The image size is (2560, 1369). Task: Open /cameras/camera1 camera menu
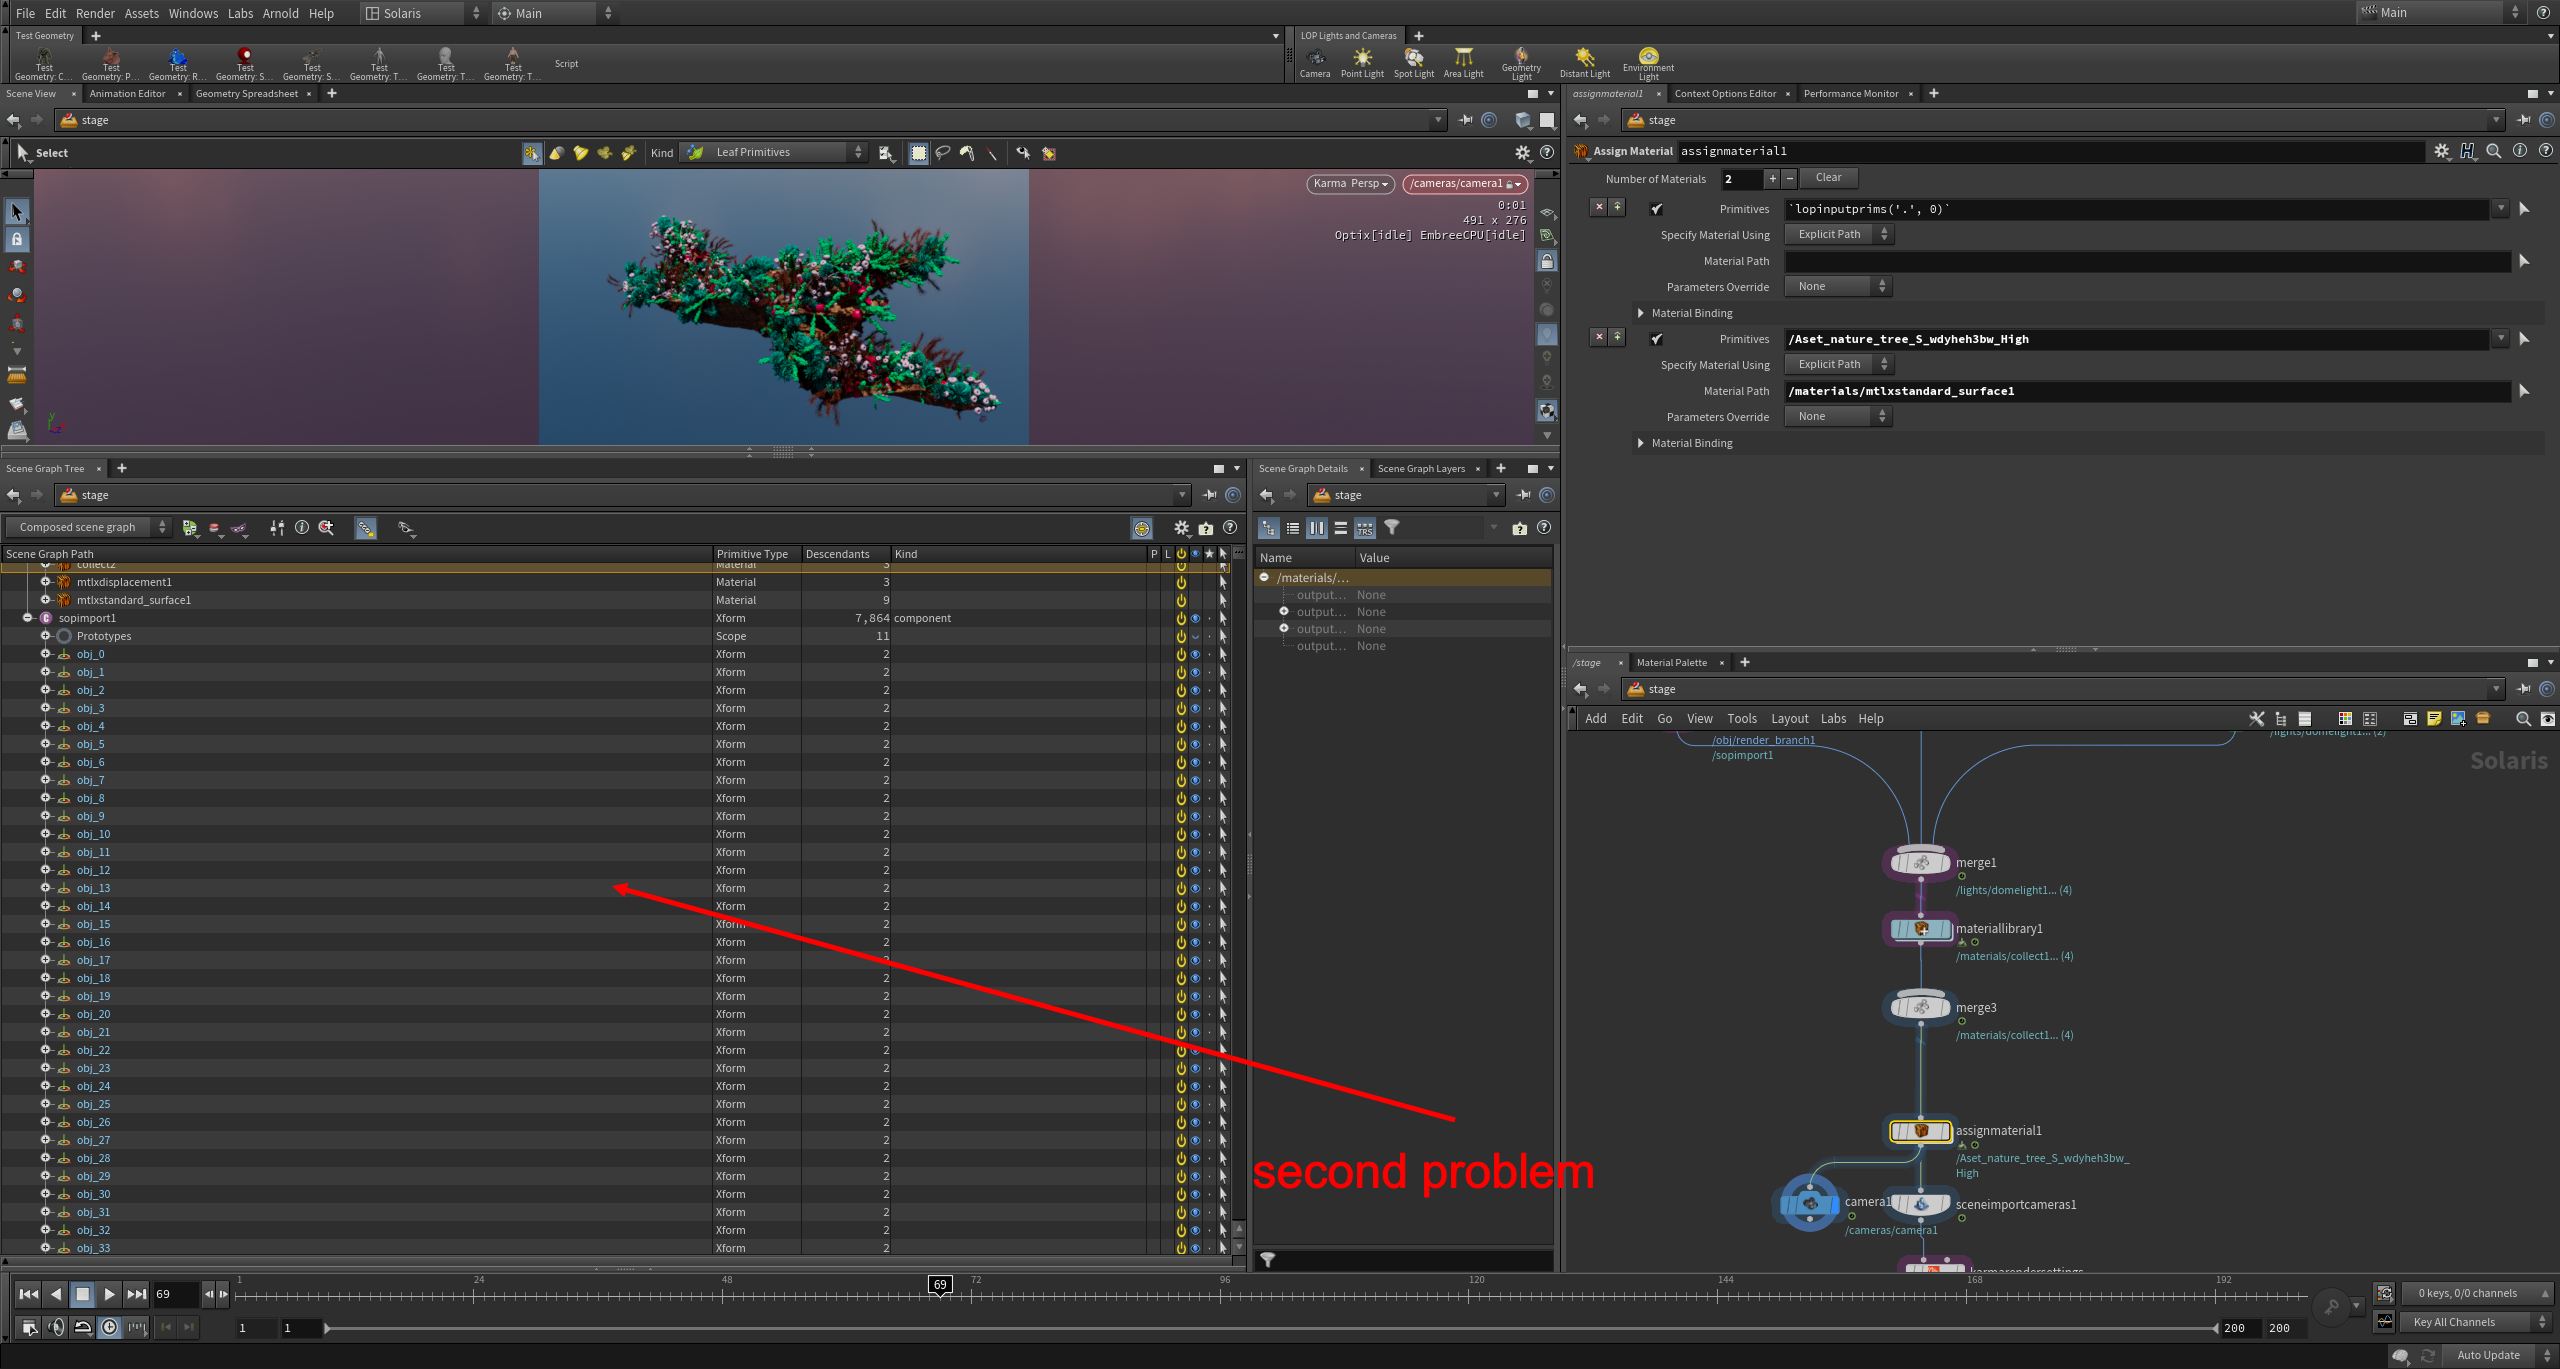click(1464, 184)
